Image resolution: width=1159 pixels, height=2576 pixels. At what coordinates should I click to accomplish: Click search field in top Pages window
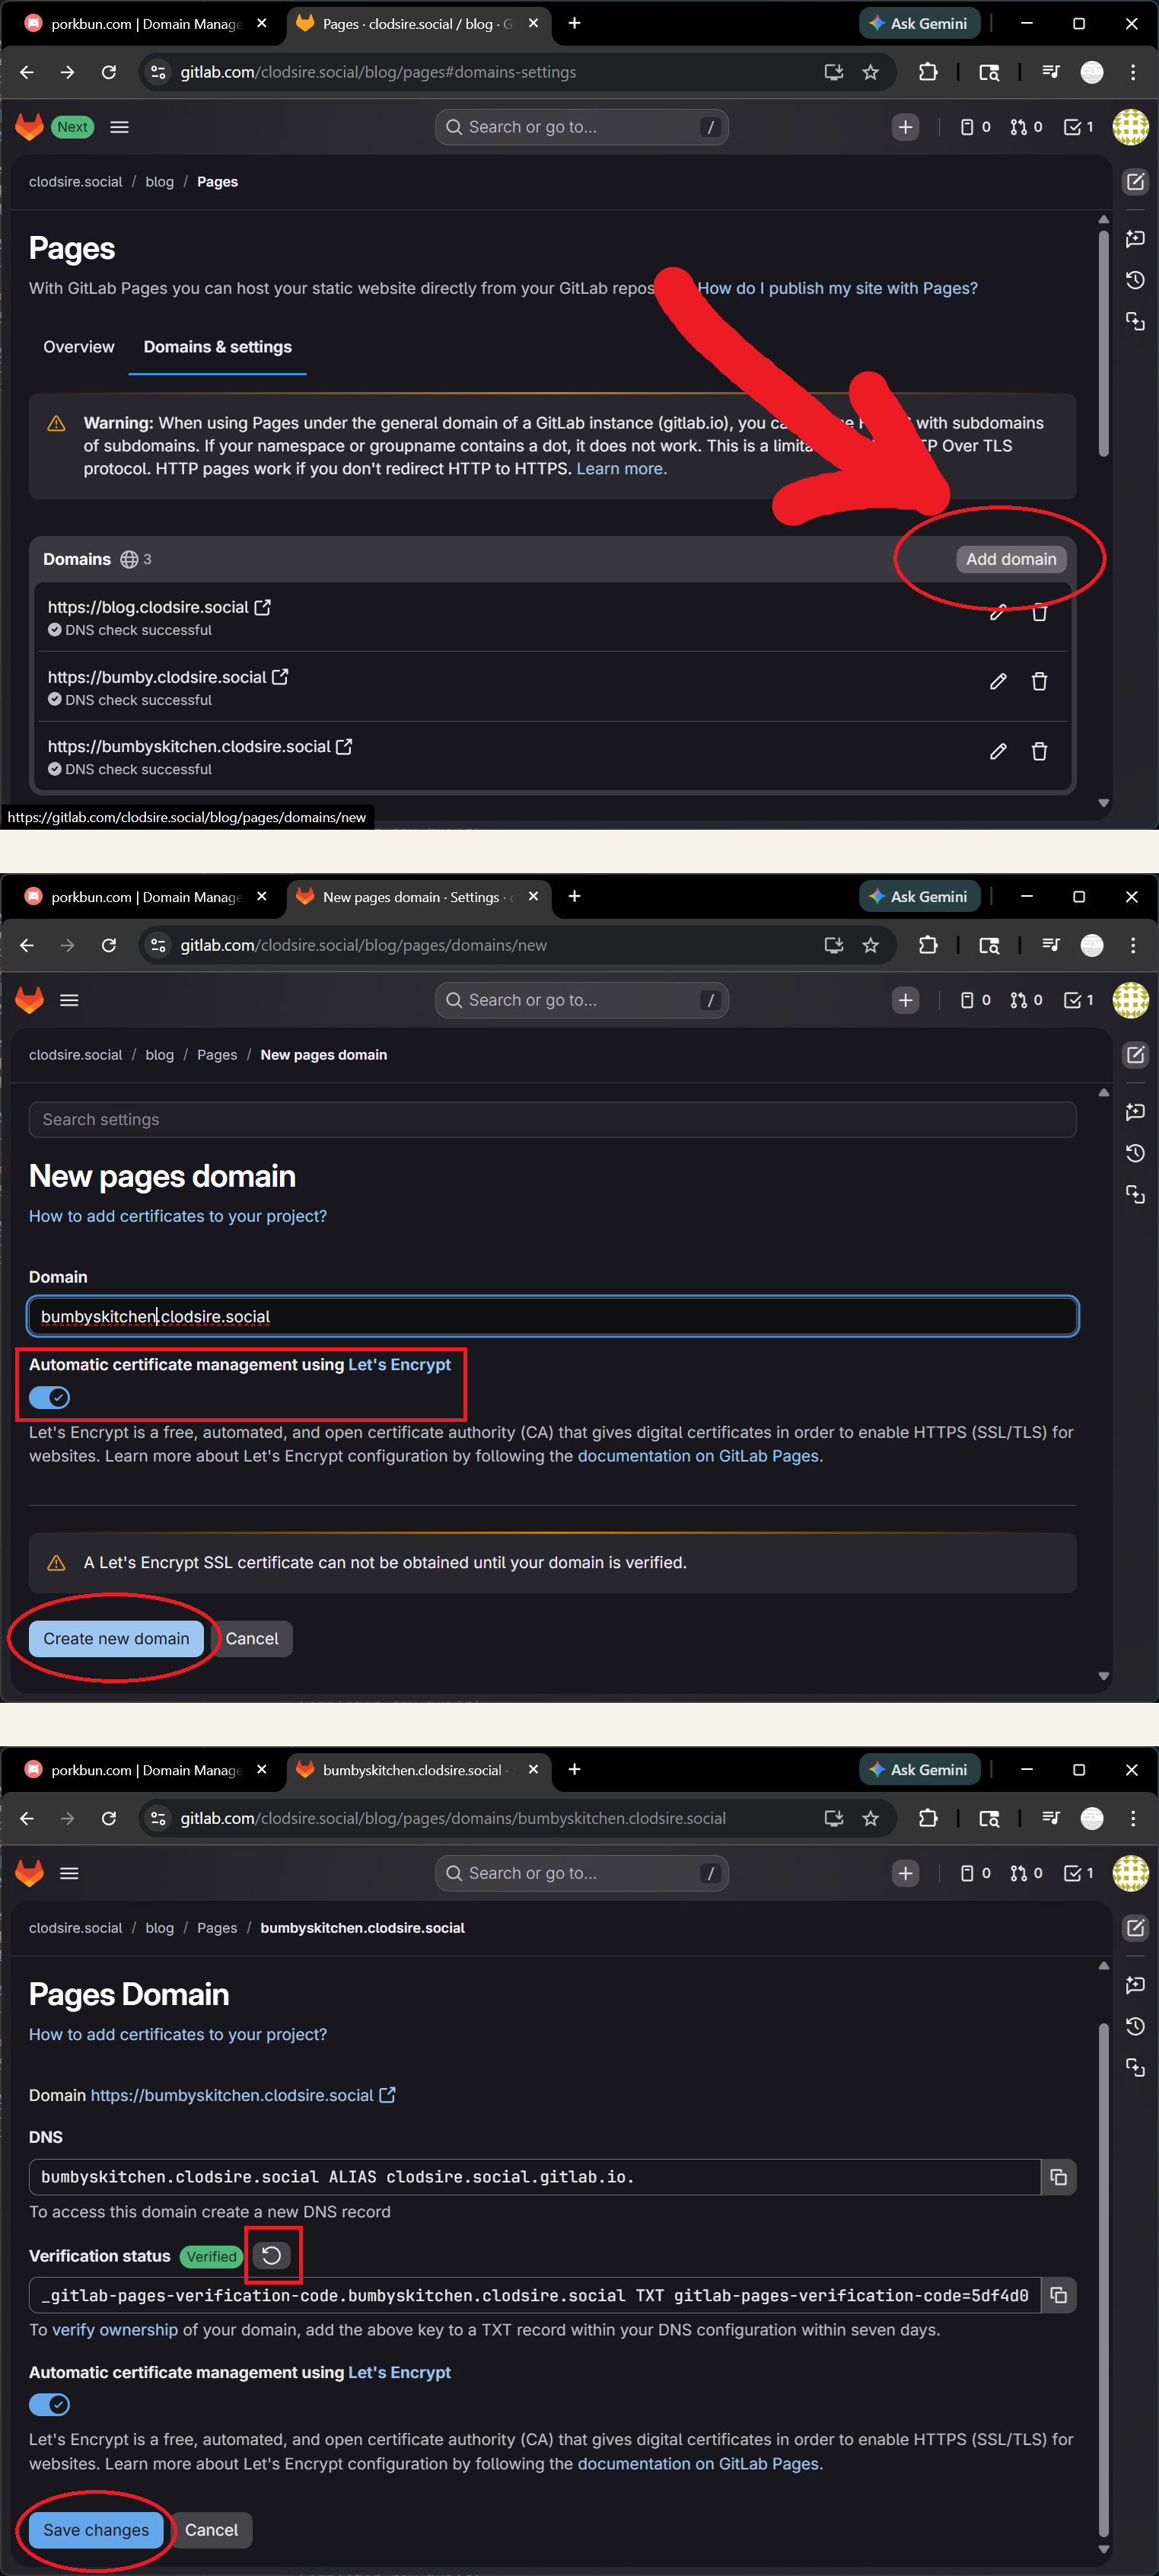pos(581,127)
